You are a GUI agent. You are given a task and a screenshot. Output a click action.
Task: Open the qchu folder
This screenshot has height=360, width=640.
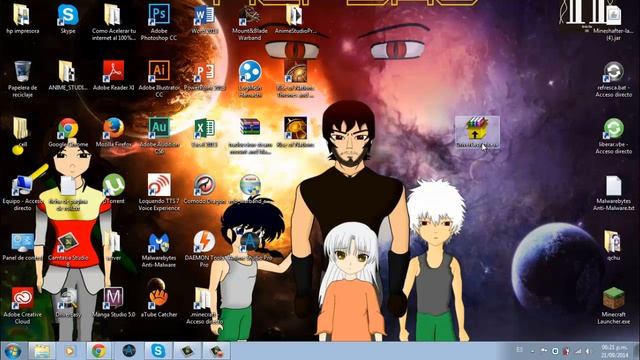click(x=613, y=246)
